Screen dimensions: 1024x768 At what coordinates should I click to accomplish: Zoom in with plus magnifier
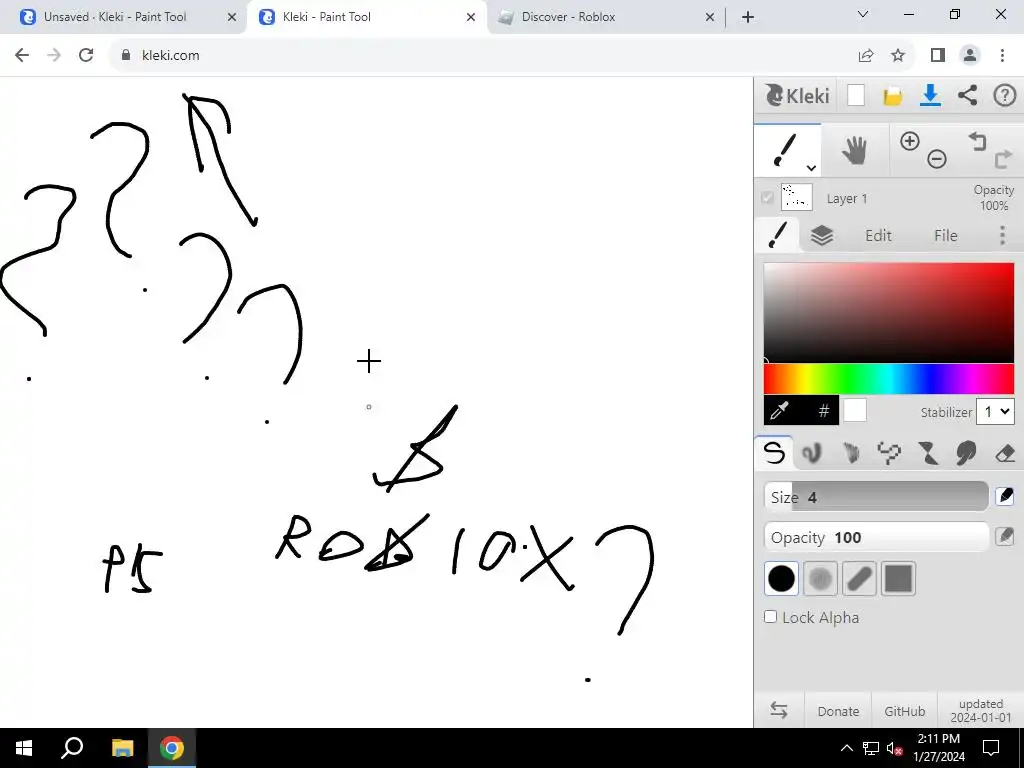909,141
